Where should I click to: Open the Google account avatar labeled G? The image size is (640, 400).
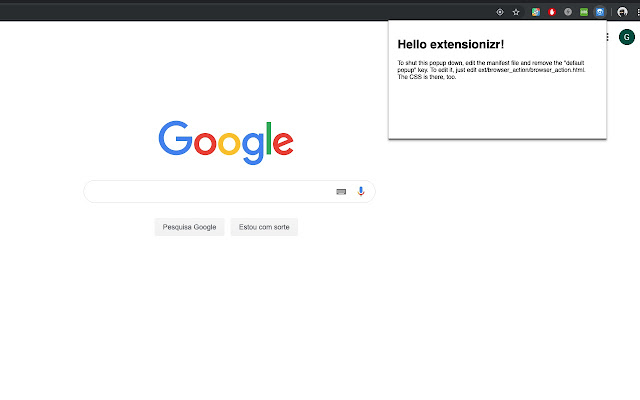click(x=627, y=37)
